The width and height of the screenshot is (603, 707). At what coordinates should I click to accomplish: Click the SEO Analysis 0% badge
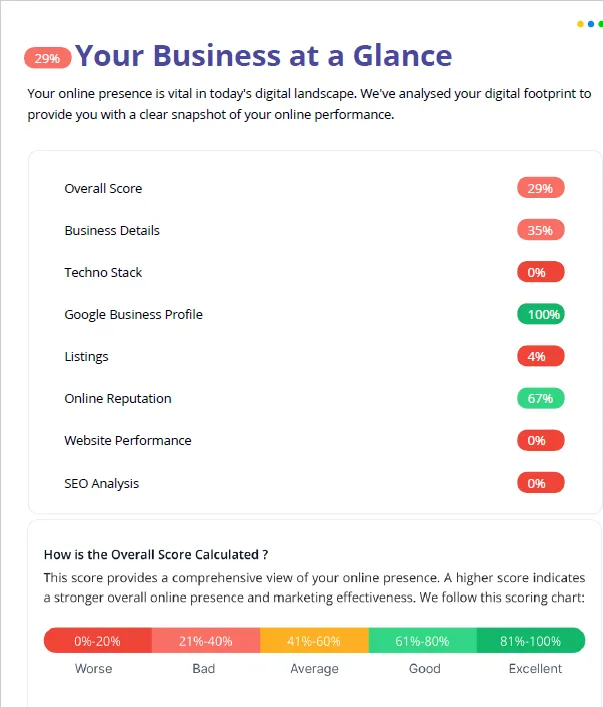click(540, 483)
